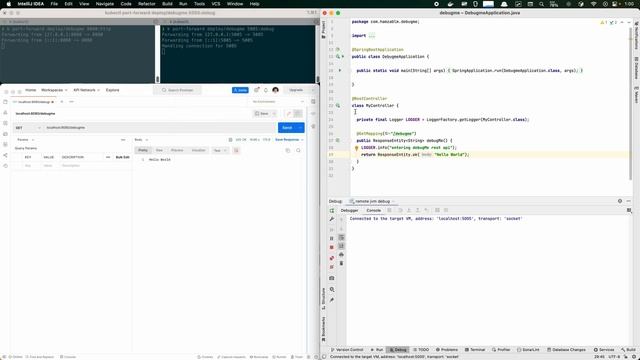Image resolution: width=640 pixels, height=360 pixels.
Task: Toggle Scroll to End in console toolbar
Action: (342, 246)
